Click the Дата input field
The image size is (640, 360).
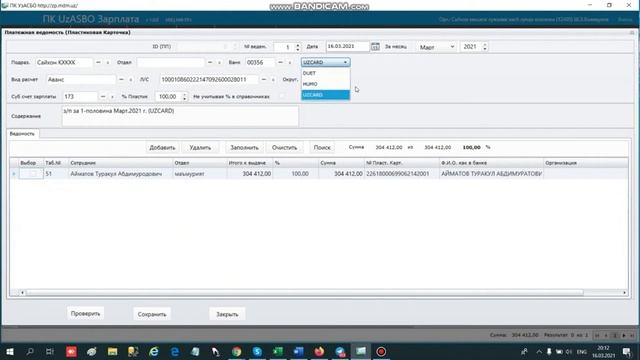(x=347, y=47)
